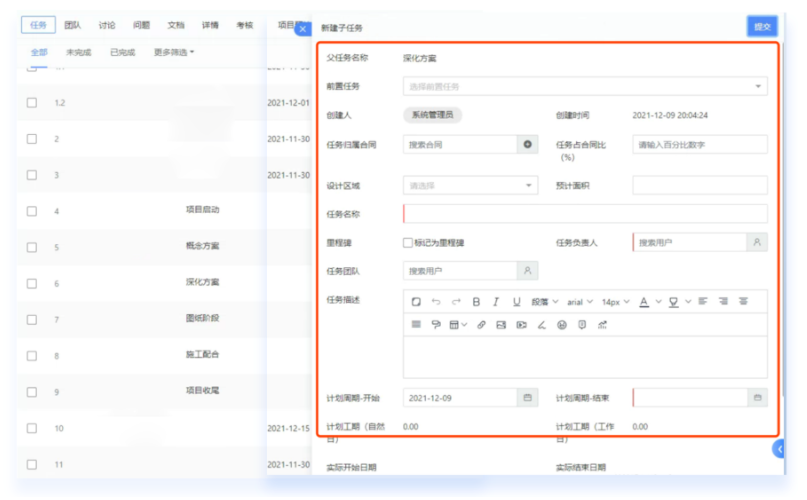
Task: Open user picker for task team
Action: [528, 270]
